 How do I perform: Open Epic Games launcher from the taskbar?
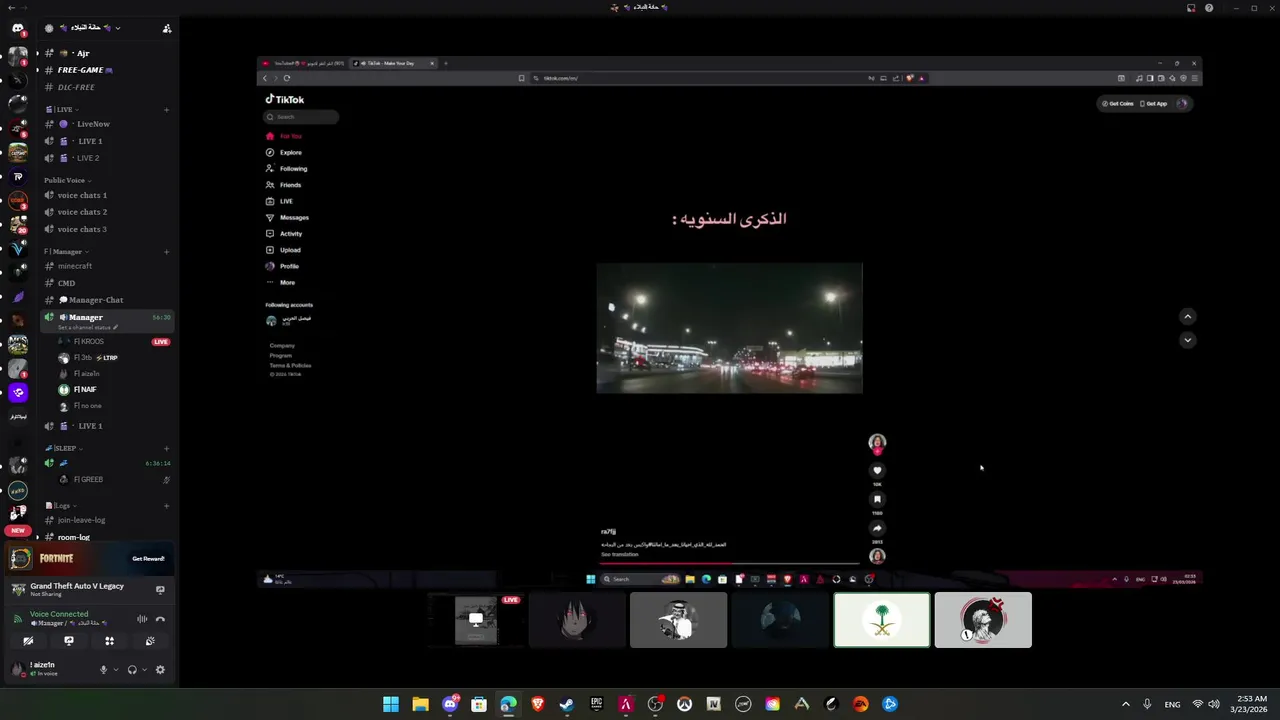coord(596,704)
